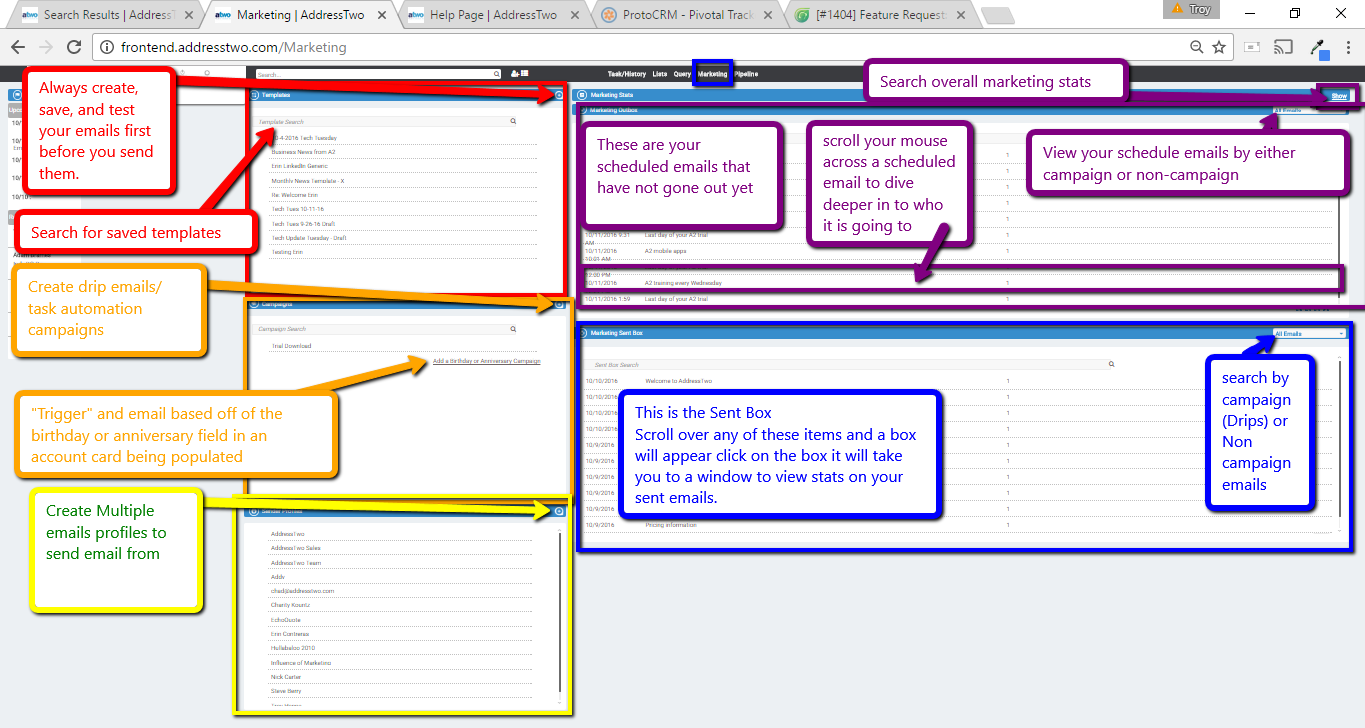Screen dimensions: 1365x728
Task: Click the add new campaign plus icon
Action: [x=558, y=304]
